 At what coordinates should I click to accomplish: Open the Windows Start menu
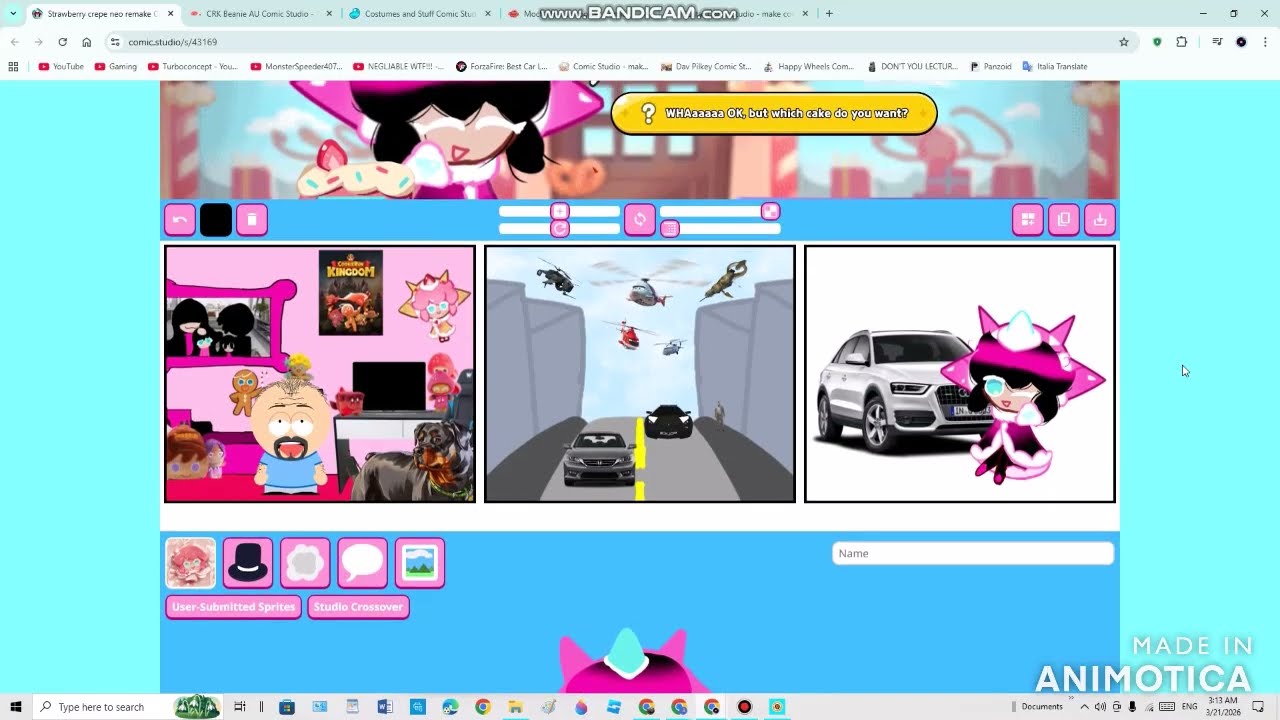[x=16, y=707]
